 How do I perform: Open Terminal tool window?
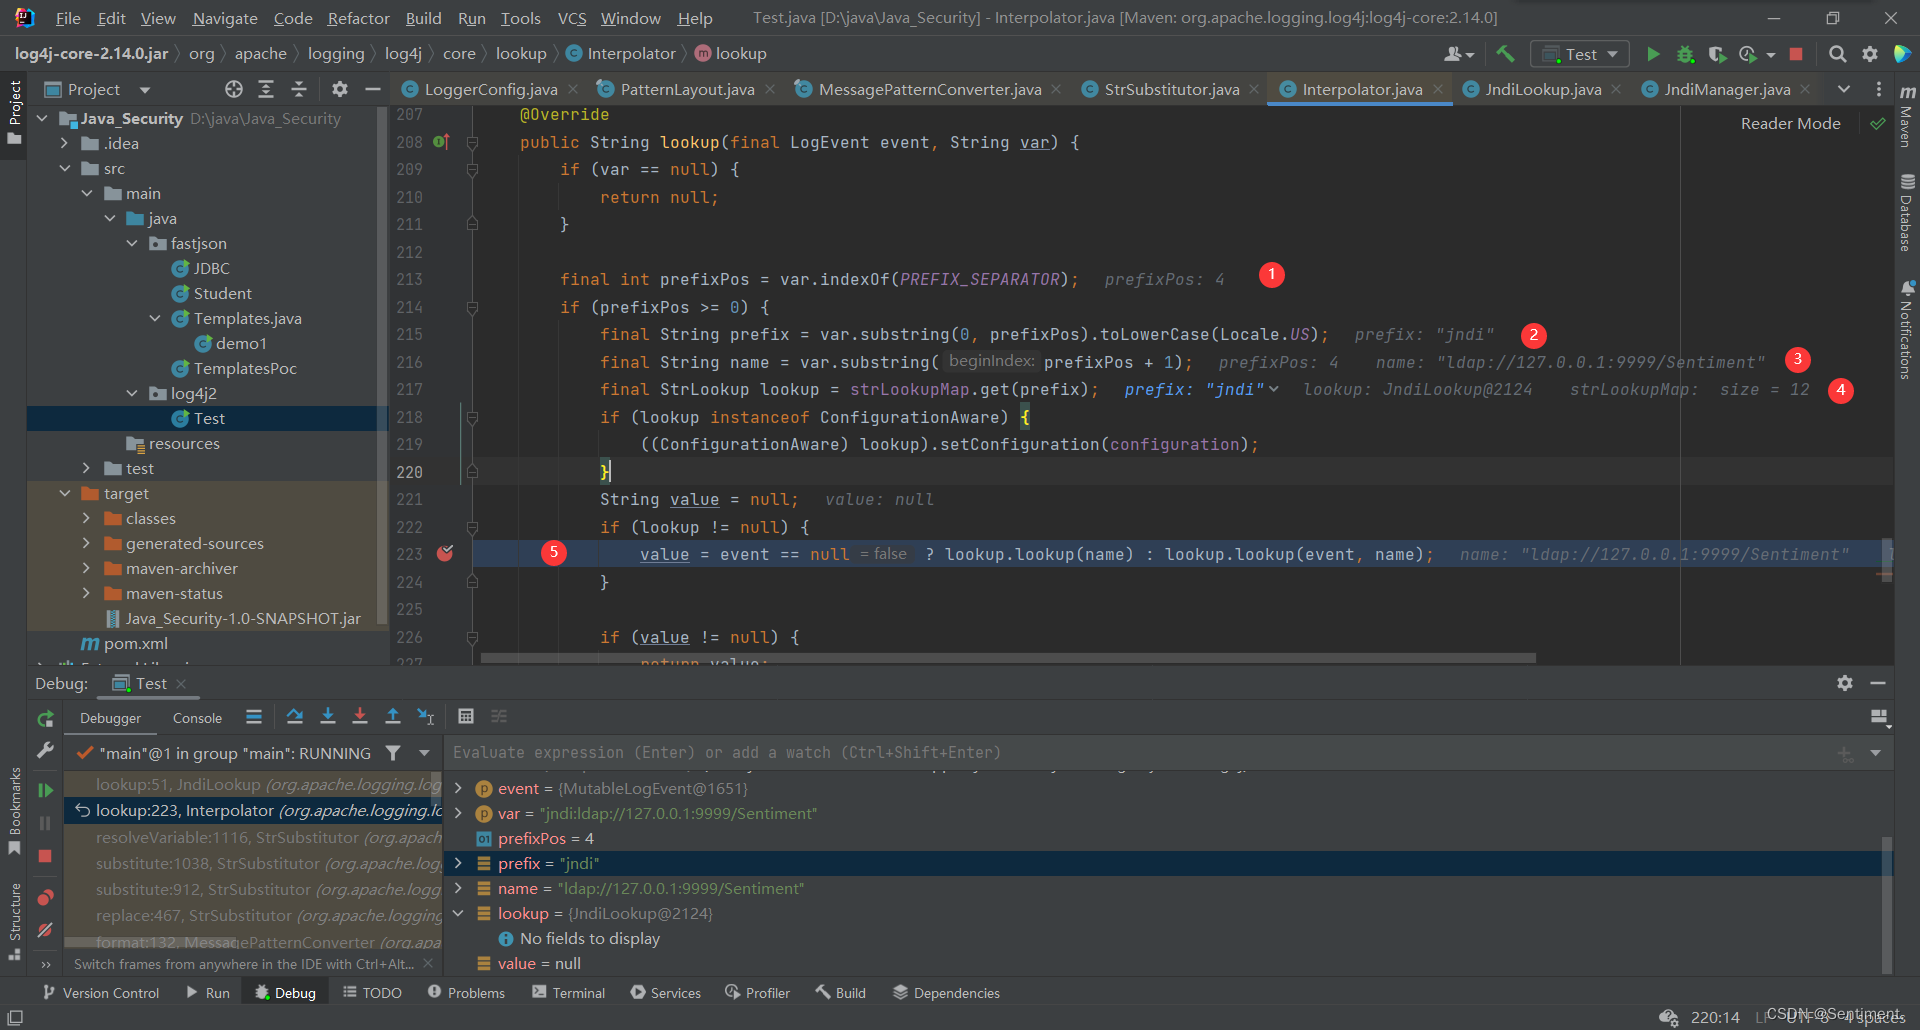(x=568, y=992)
